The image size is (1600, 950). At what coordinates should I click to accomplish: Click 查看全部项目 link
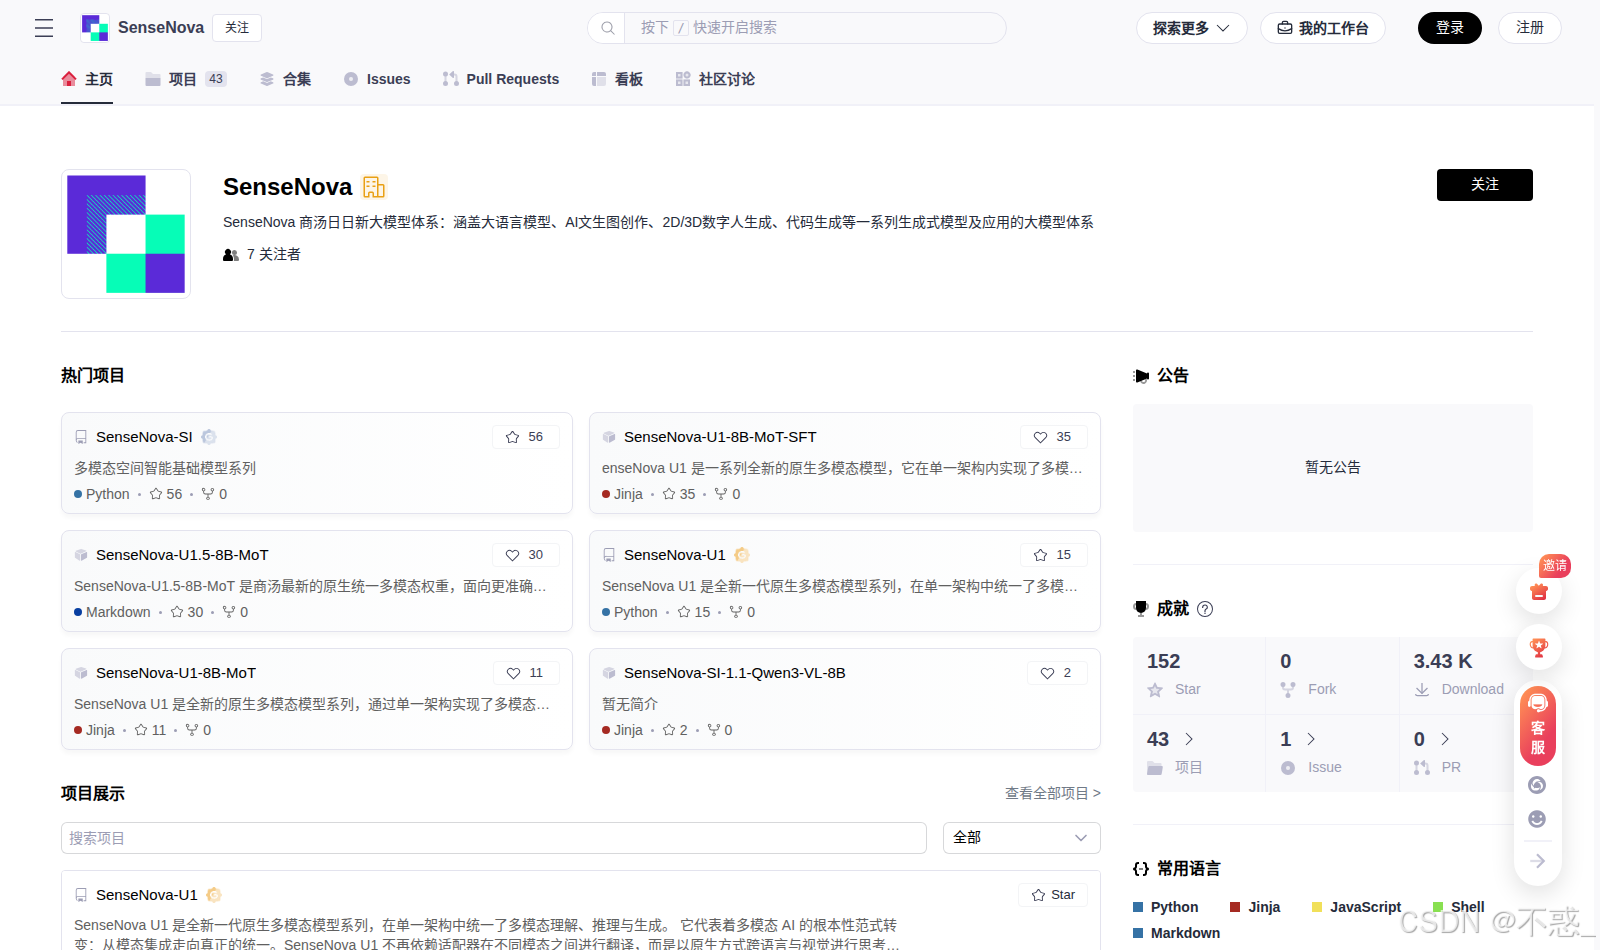[x=1052, y=793]
